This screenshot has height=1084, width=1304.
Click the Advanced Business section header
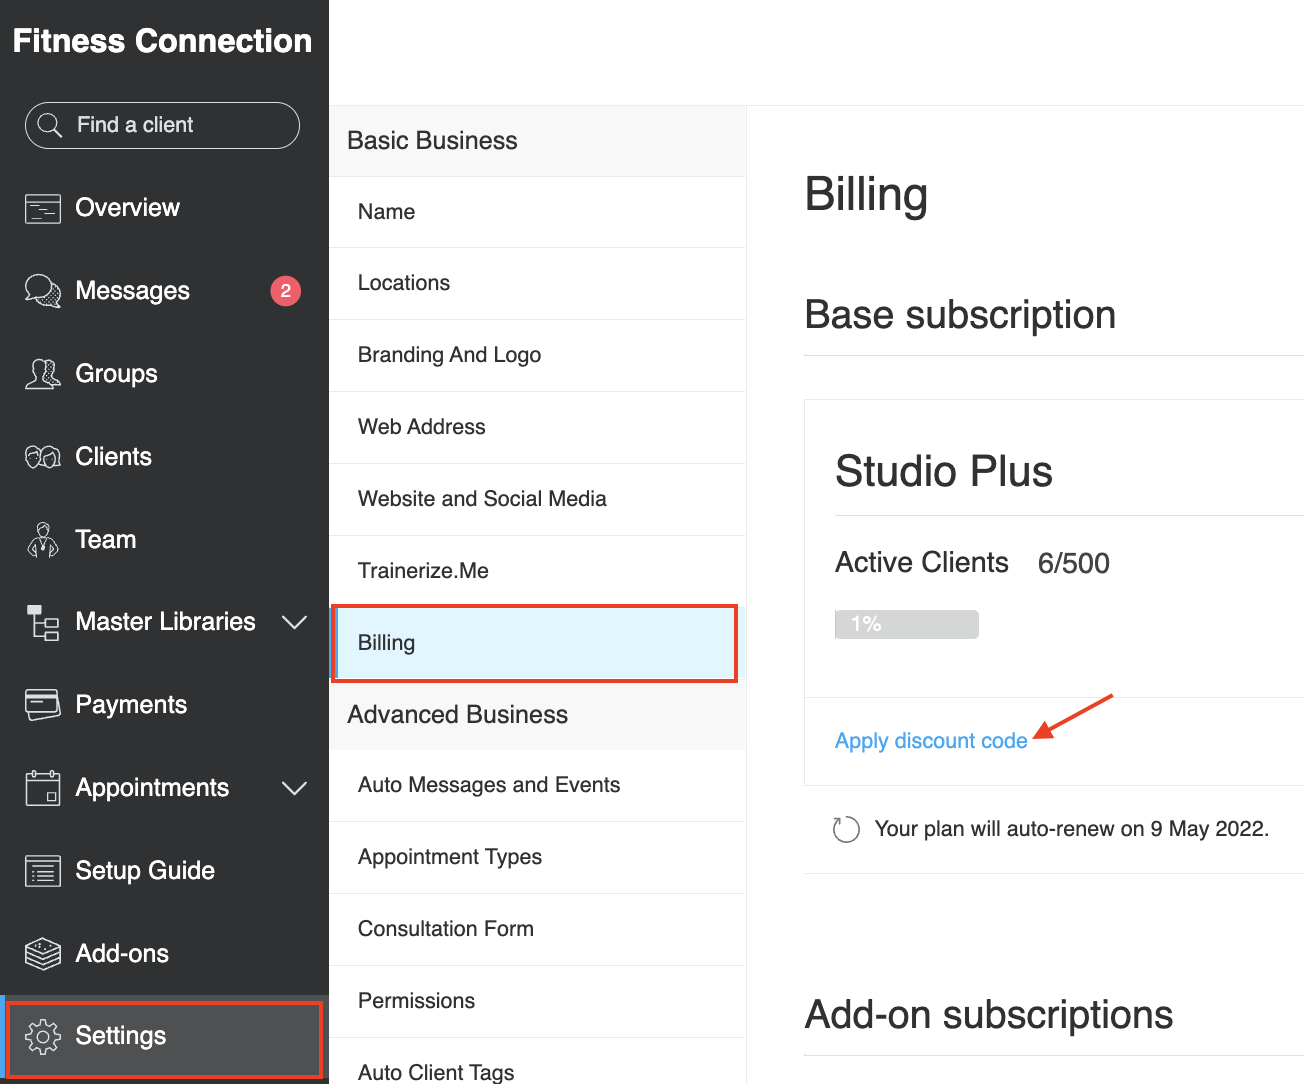(x=538, y=715)
